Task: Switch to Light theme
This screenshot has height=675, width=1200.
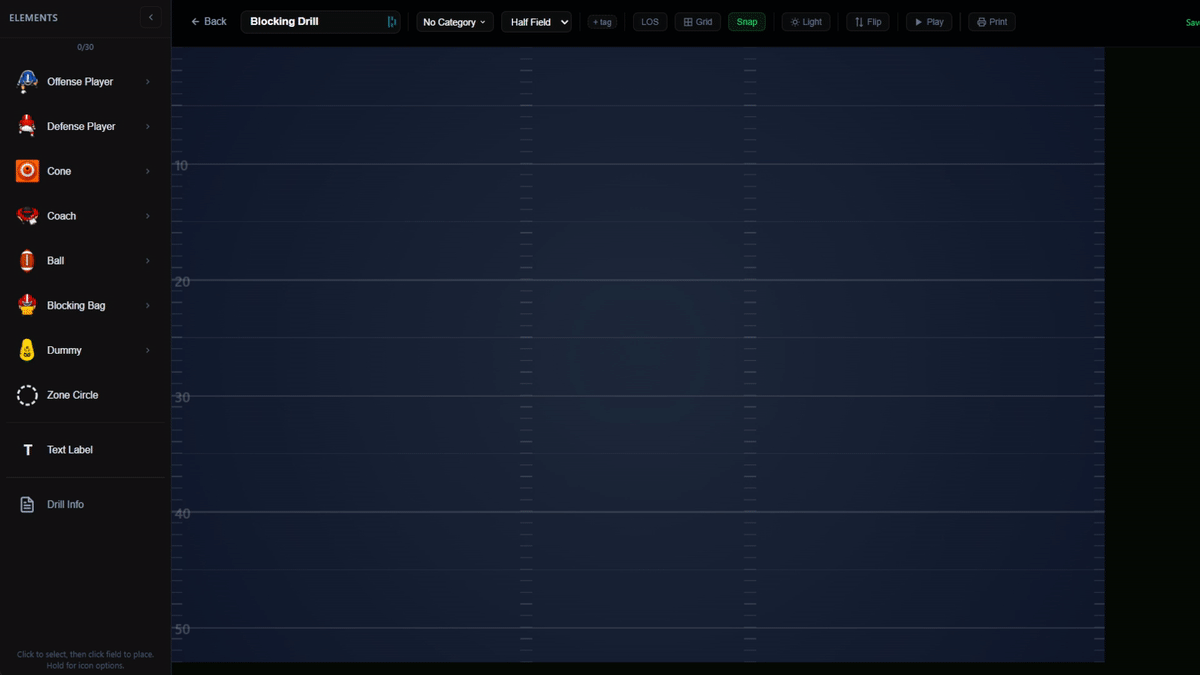Action: pos(806,22)
